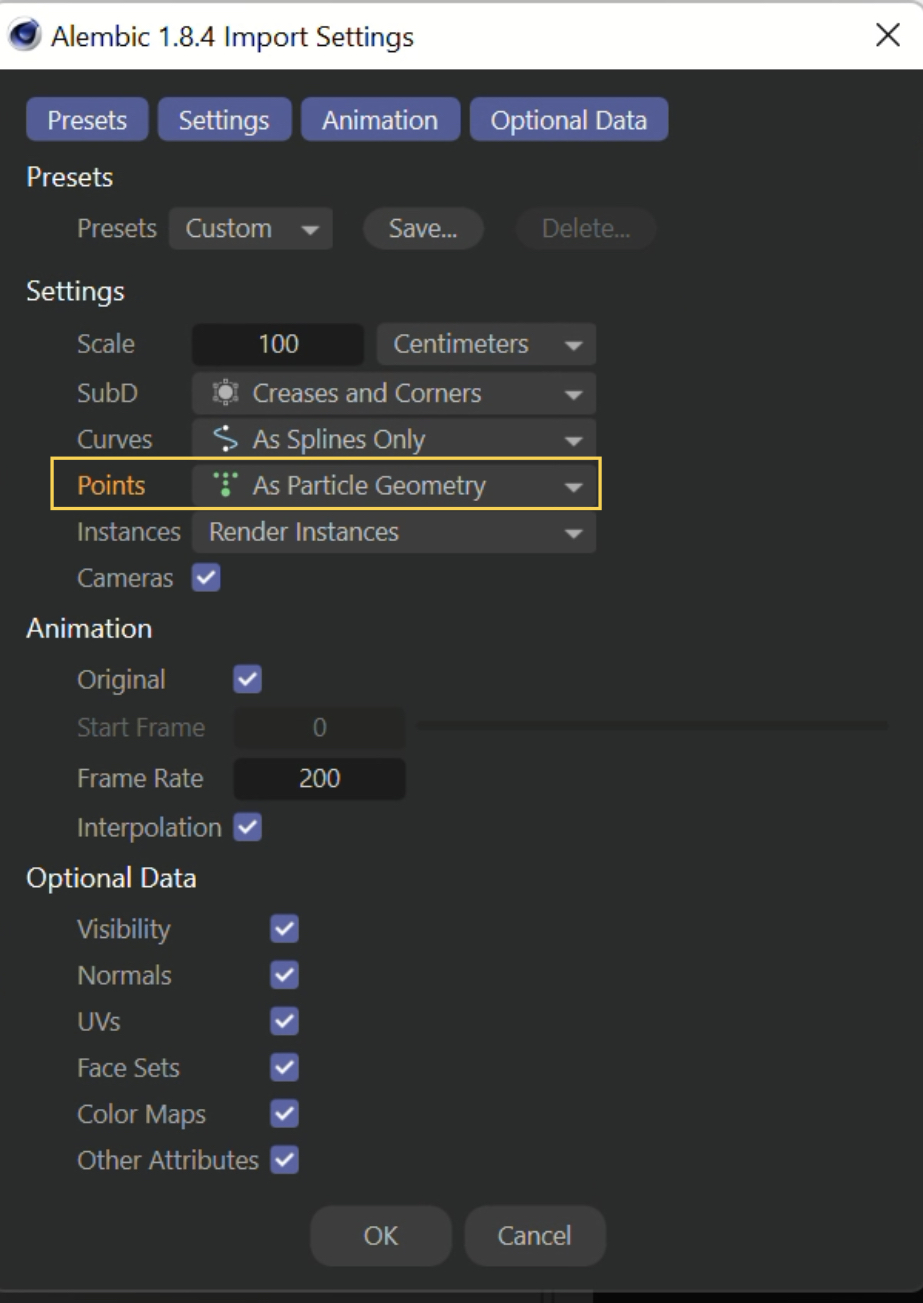923x1303 pixels.
Task: Select the Optional Data tab
Action: pyautogui.click(x=568, y=120)
